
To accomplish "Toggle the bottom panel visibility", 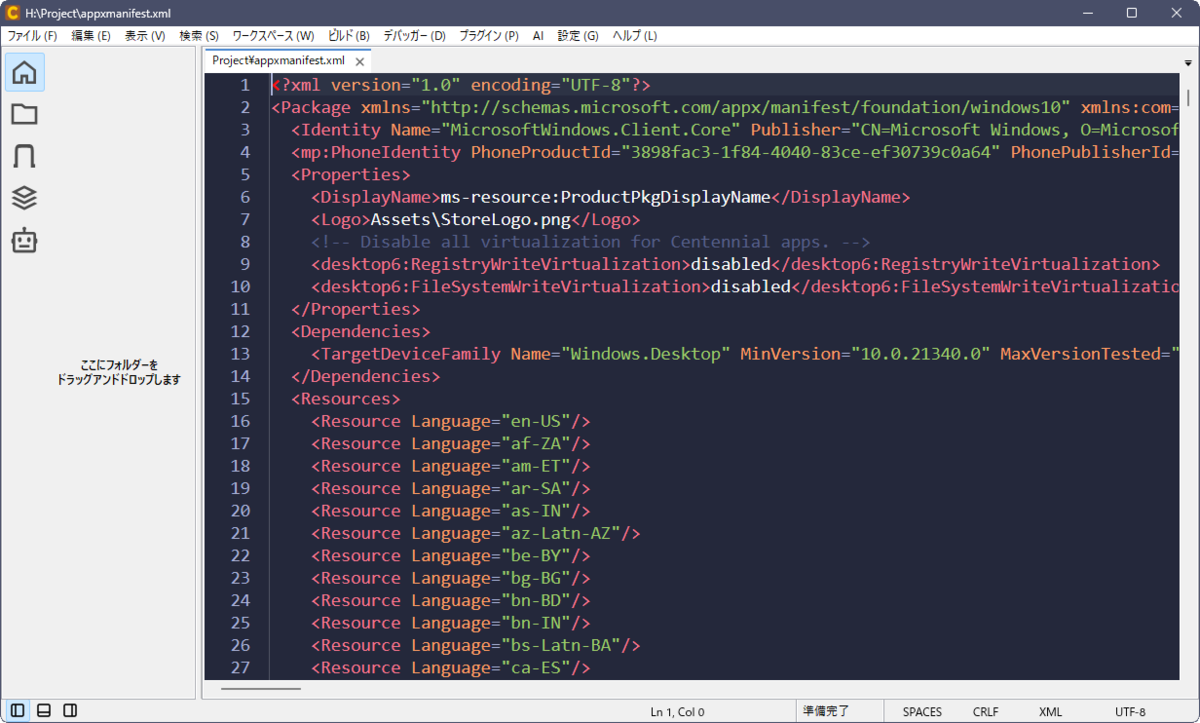I will (43, 711).
